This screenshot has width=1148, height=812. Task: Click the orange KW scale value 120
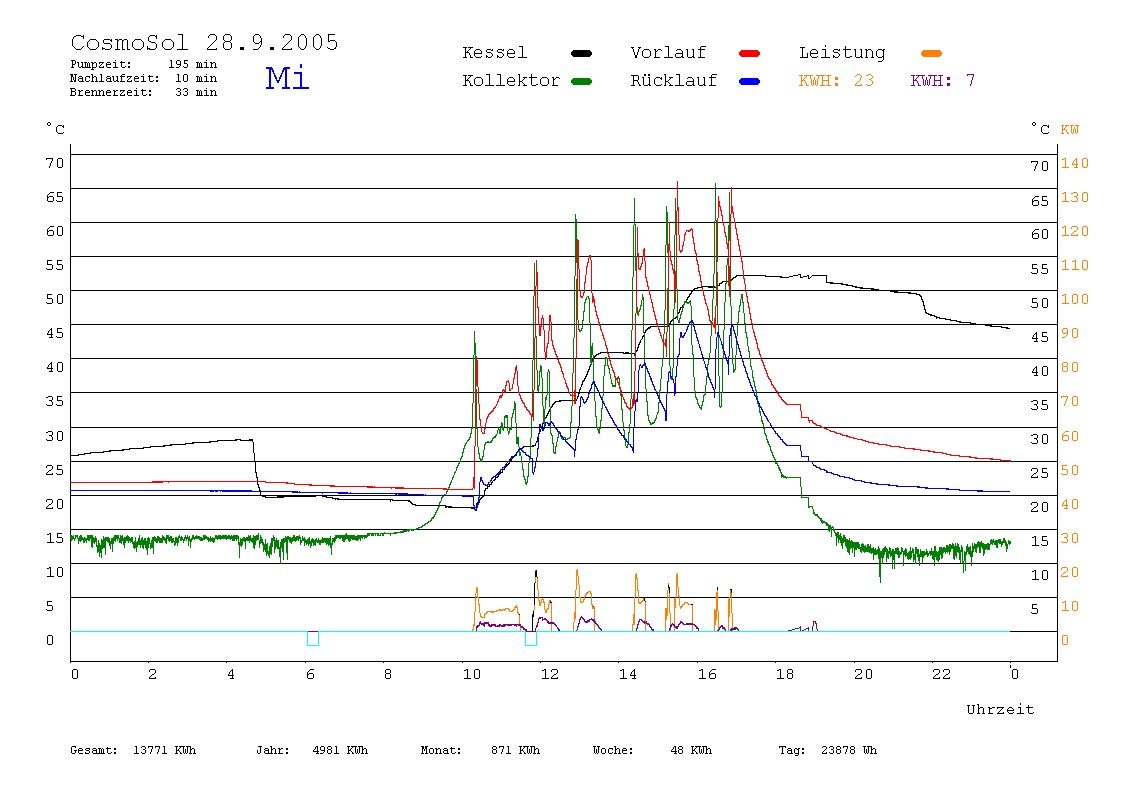(1075, 231)
